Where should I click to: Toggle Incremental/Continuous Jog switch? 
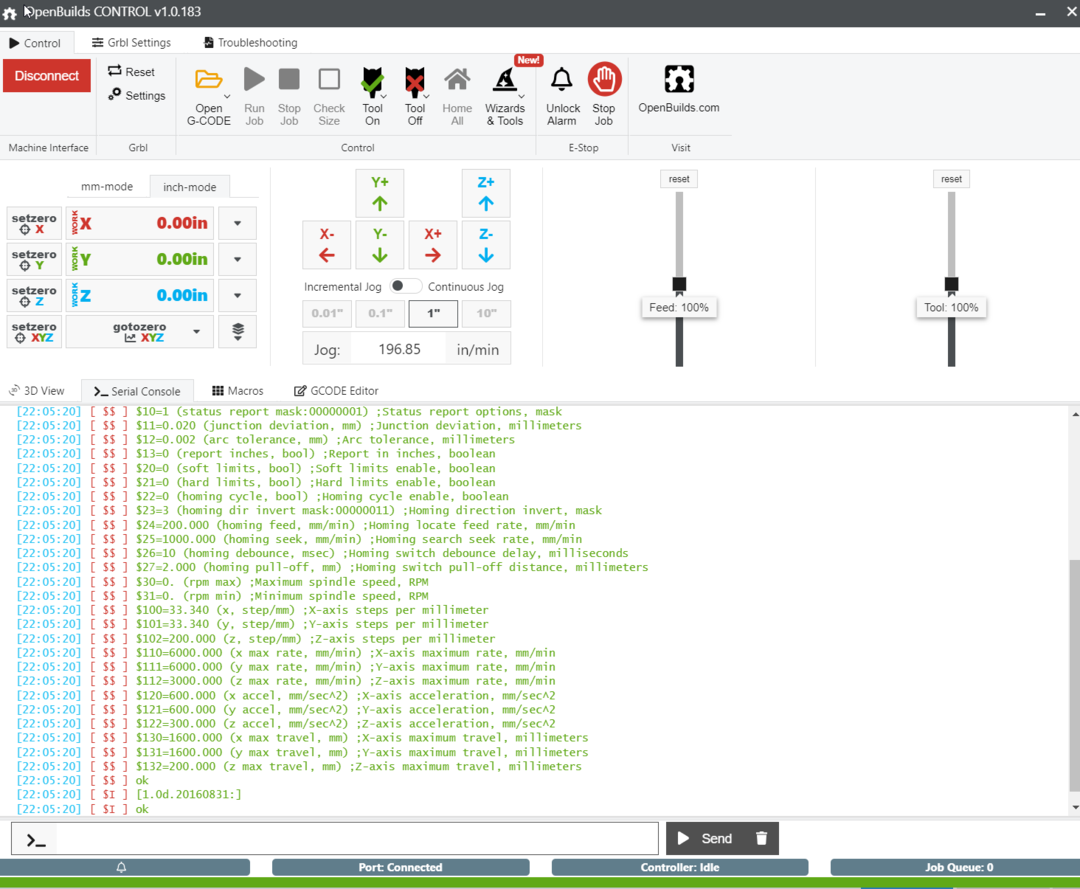coord(405,286)
